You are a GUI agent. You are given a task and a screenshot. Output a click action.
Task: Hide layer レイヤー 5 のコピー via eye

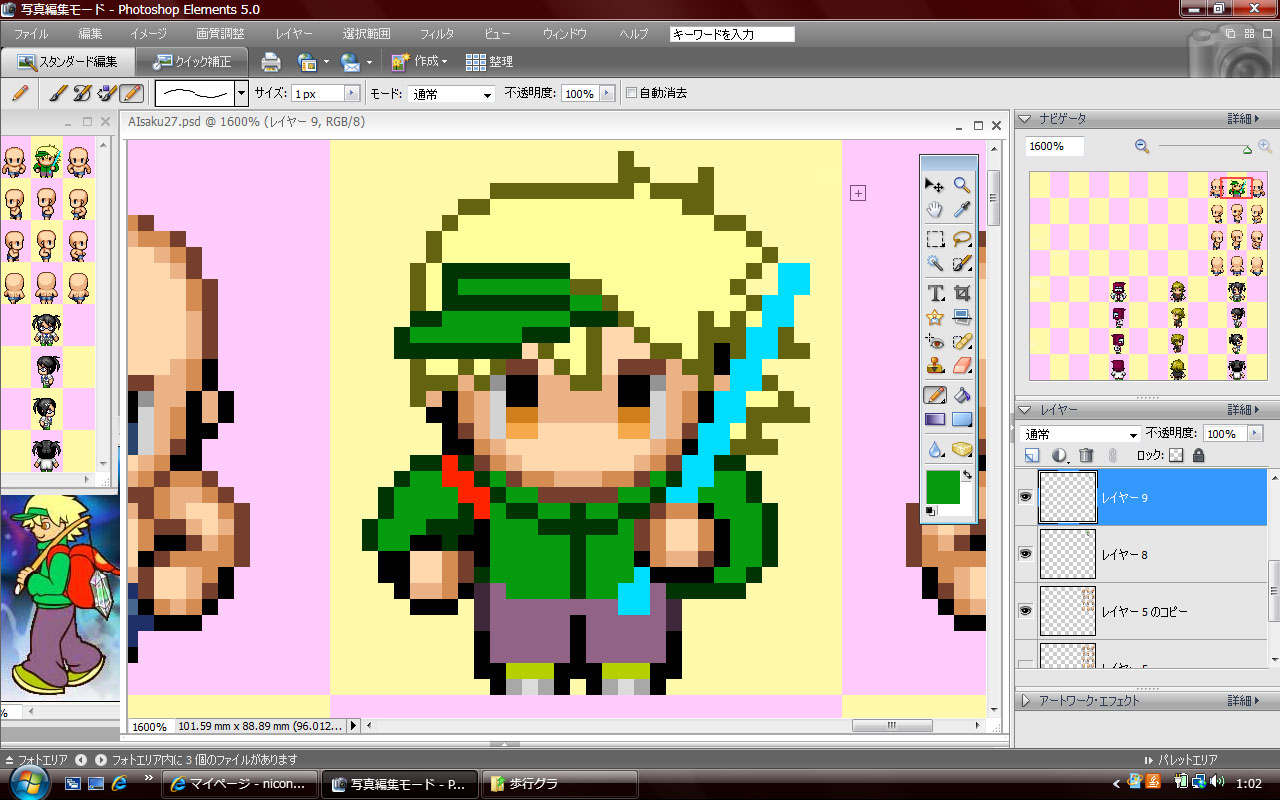pos(1025,610)
